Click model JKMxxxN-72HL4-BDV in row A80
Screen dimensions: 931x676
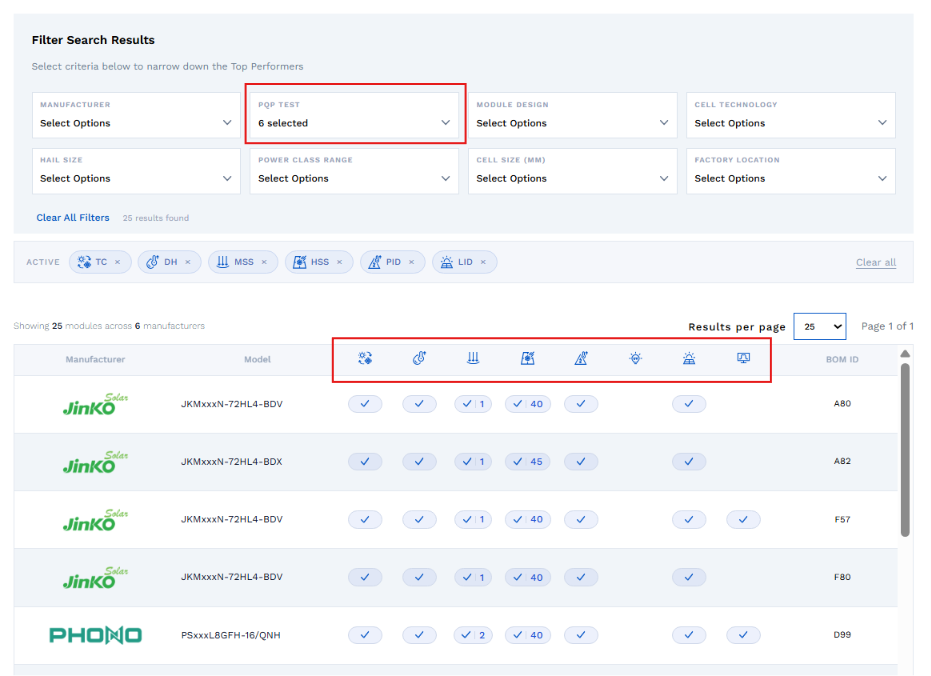(232, 404)
